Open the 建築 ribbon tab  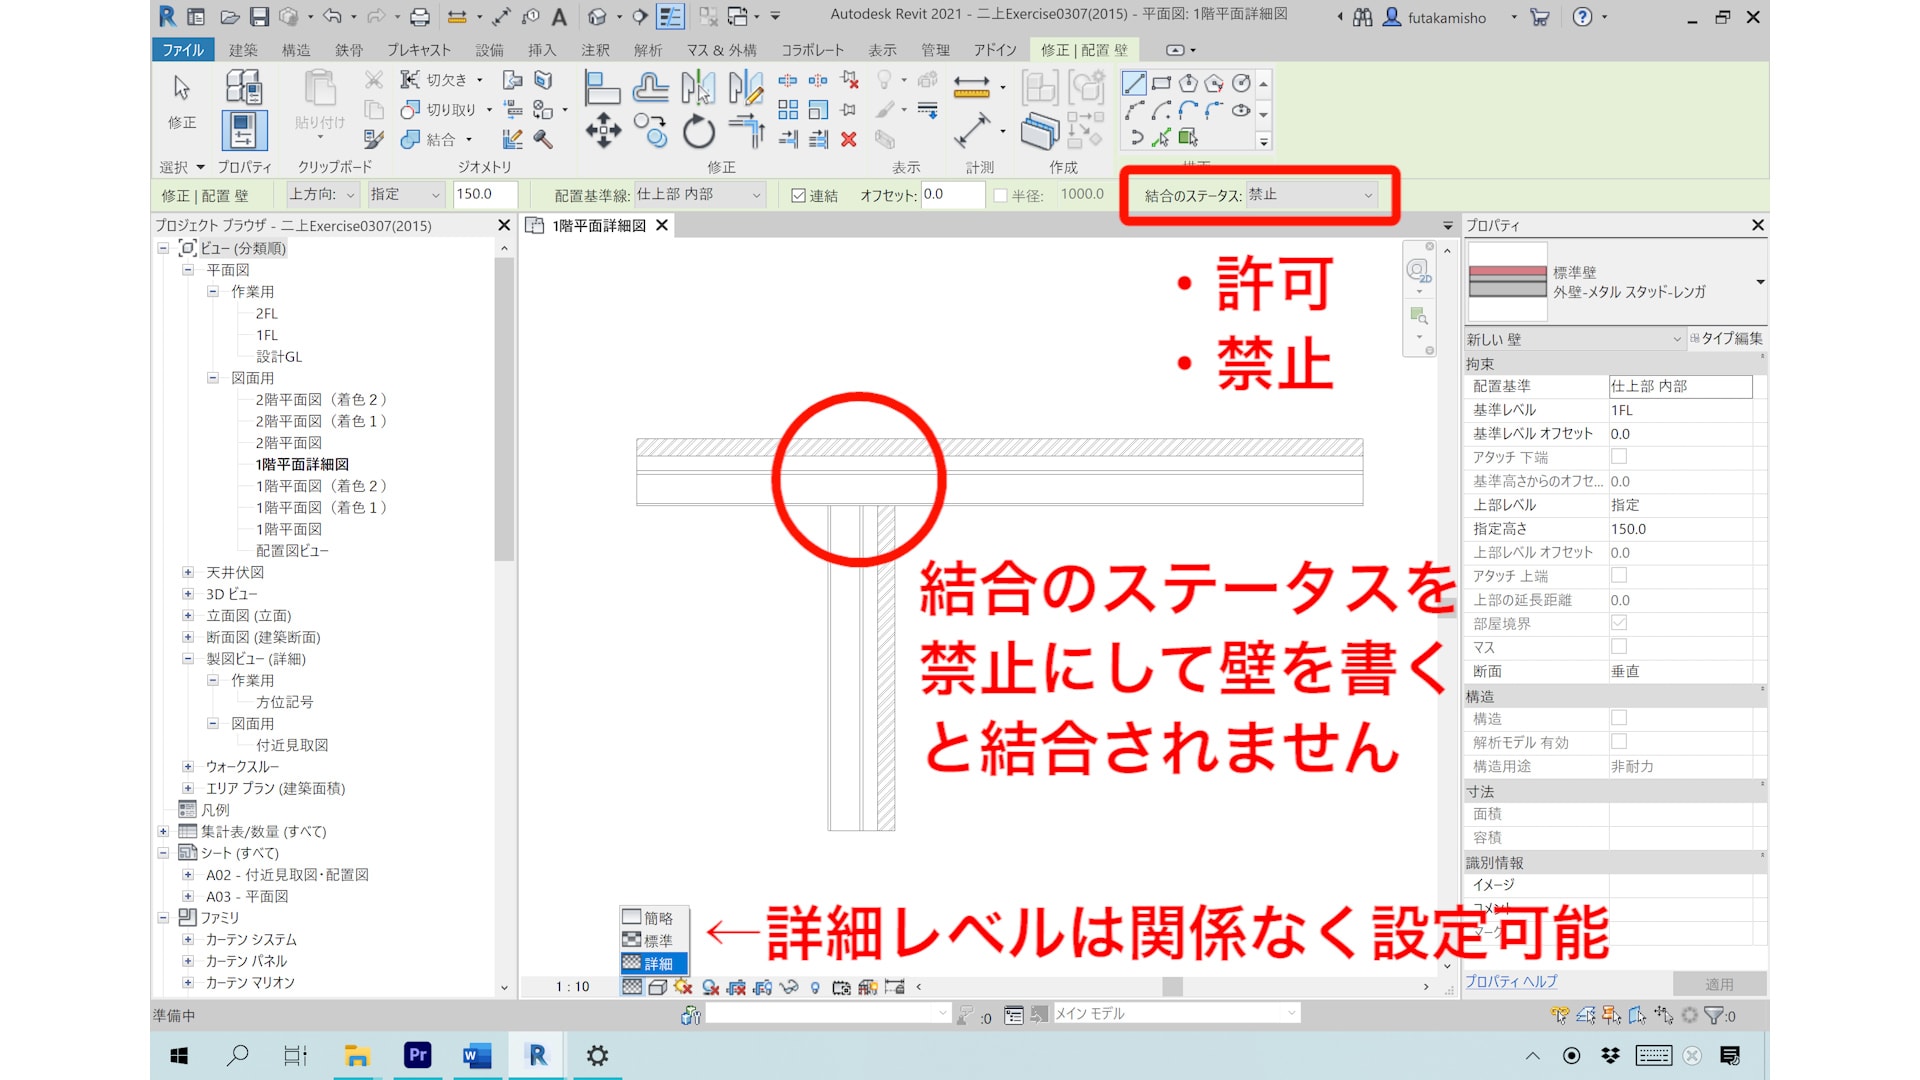pos(243,50)
